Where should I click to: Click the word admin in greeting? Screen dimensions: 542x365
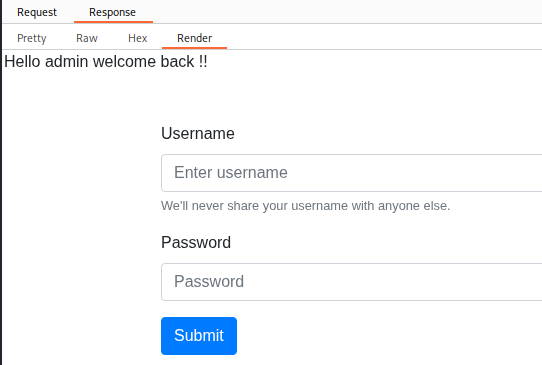click(x=66, y=62)
